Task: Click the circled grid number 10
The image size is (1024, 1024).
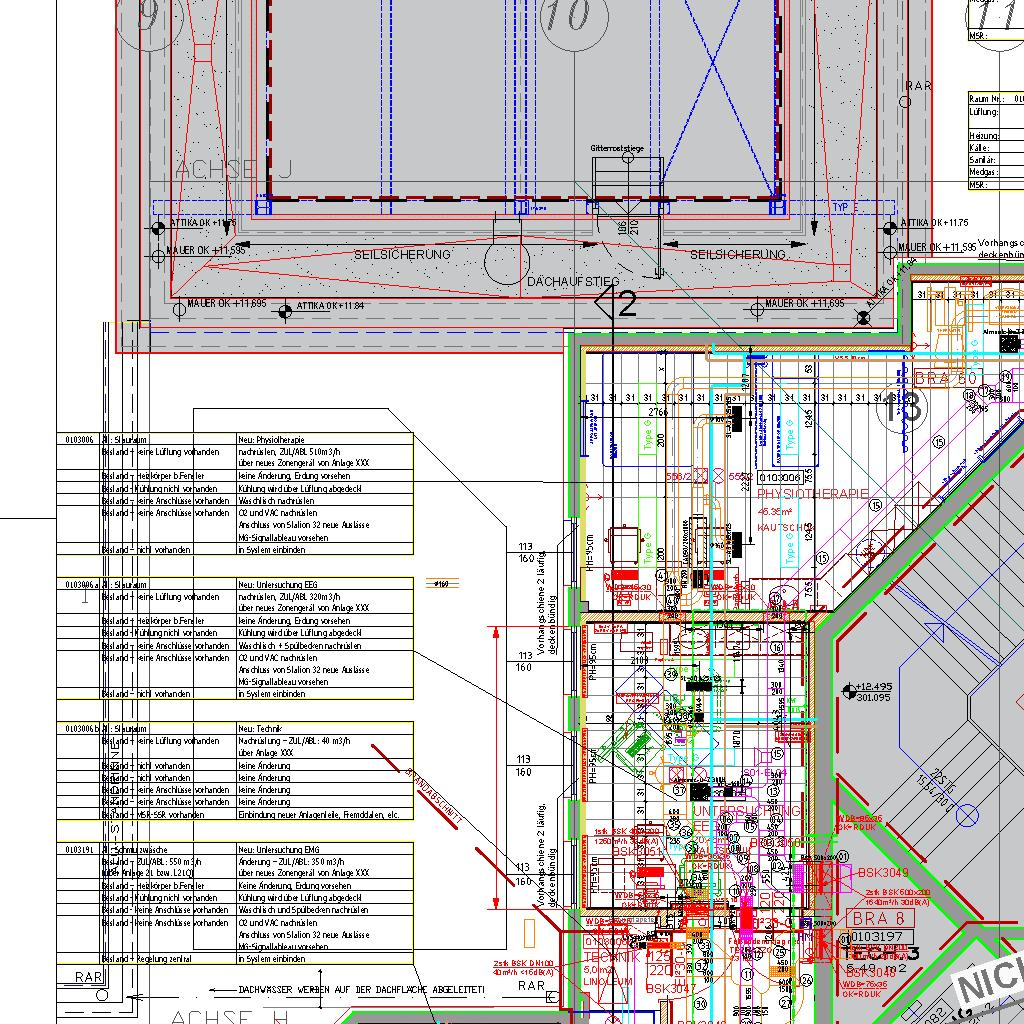Action: (x=569, y=17)
